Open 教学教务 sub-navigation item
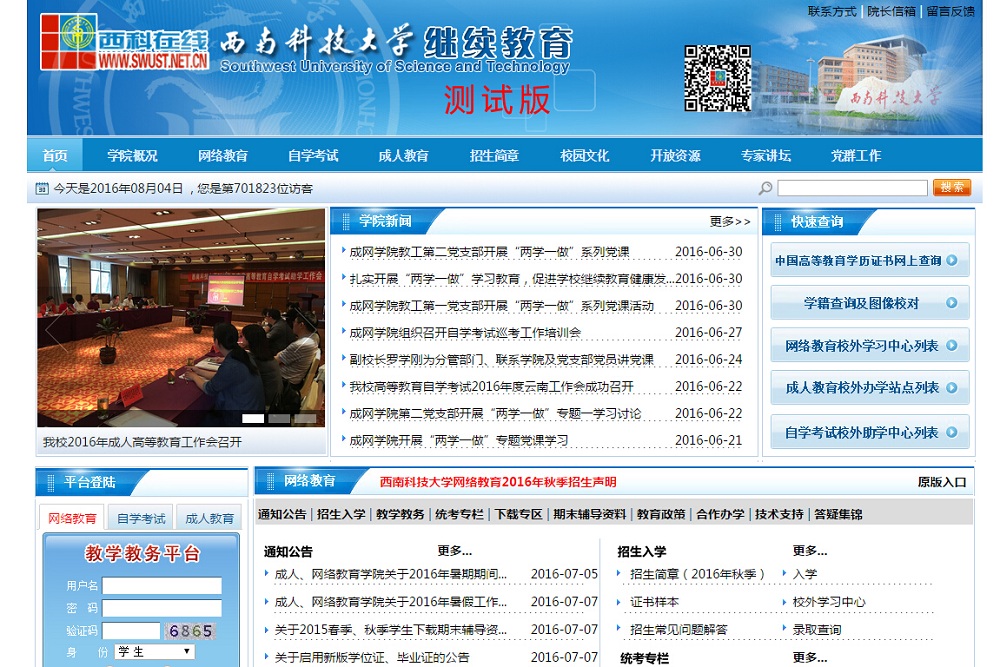 (x=400, y=514)
